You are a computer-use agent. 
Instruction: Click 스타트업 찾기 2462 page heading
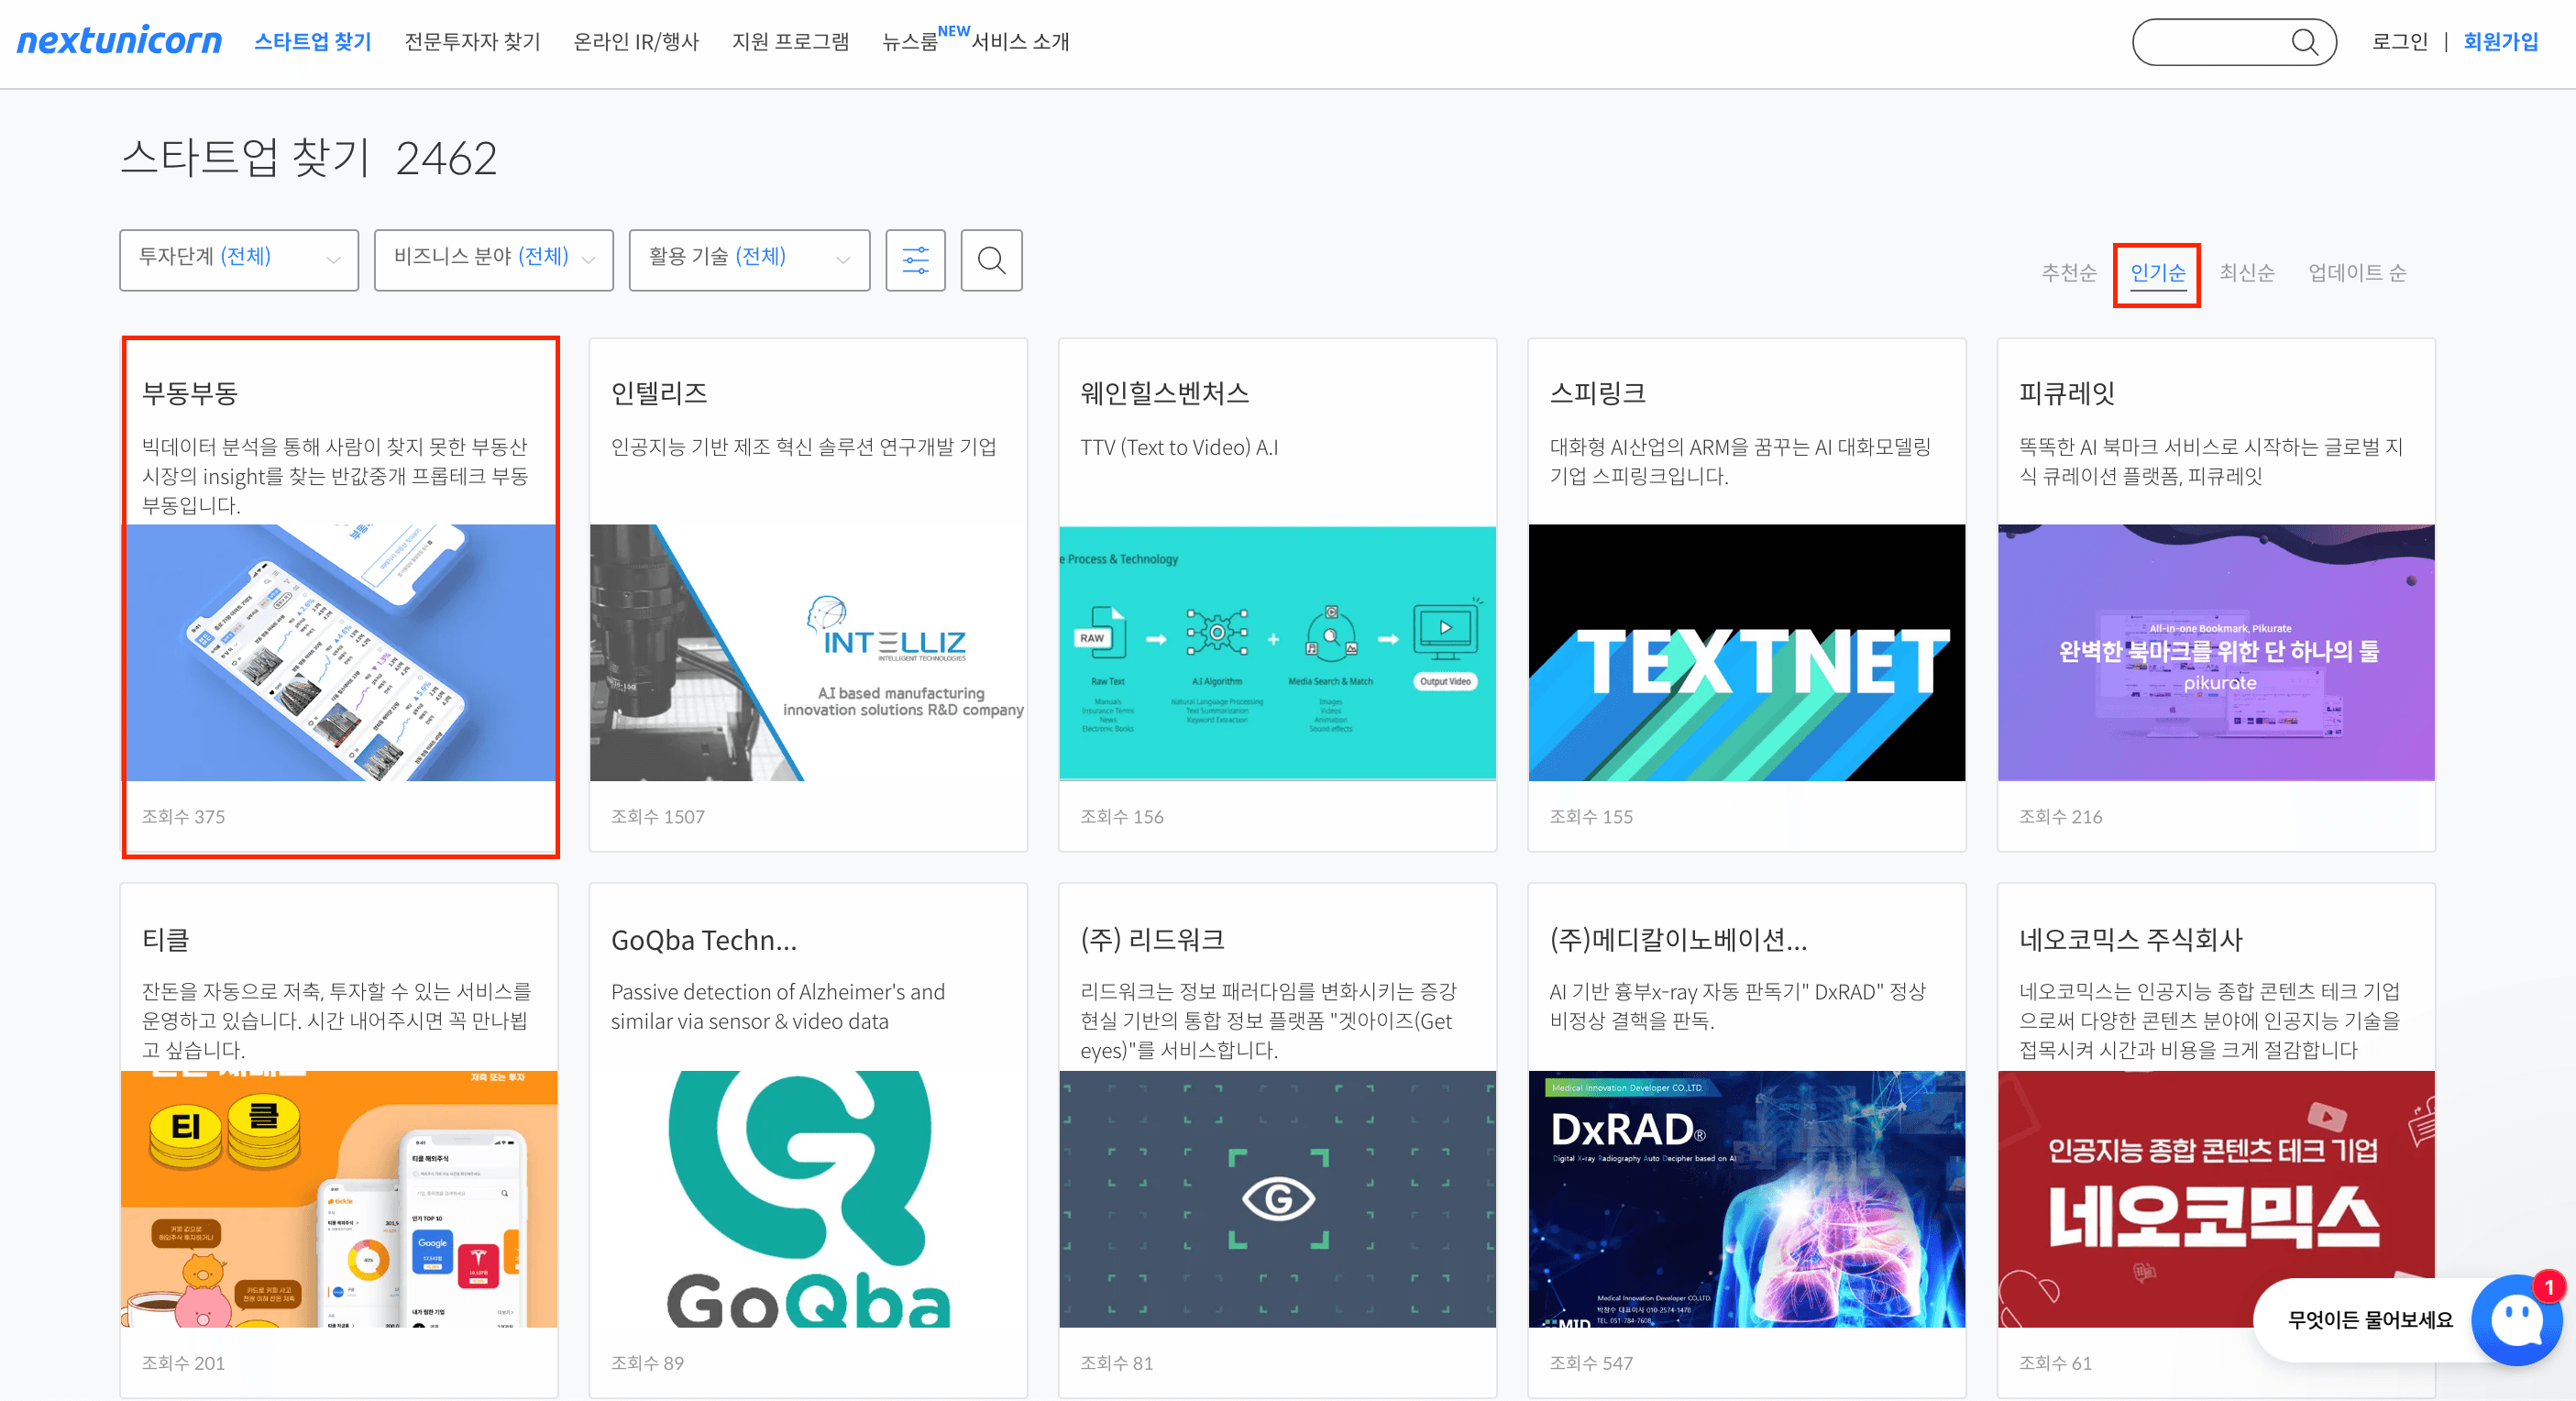308,158
